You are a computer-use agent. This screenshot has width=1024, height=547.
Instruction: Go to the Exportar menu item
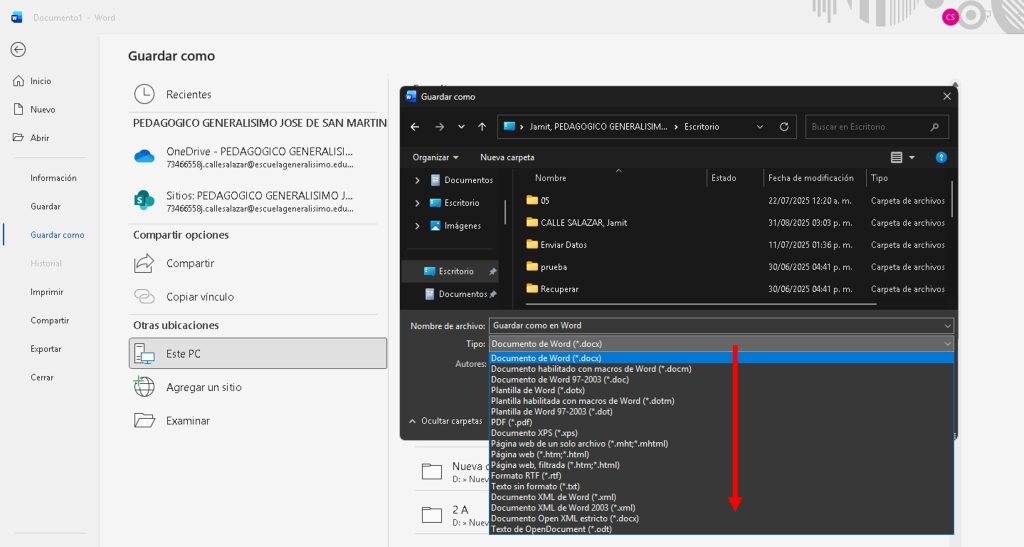pyautogui.click(x=46, y=349)
